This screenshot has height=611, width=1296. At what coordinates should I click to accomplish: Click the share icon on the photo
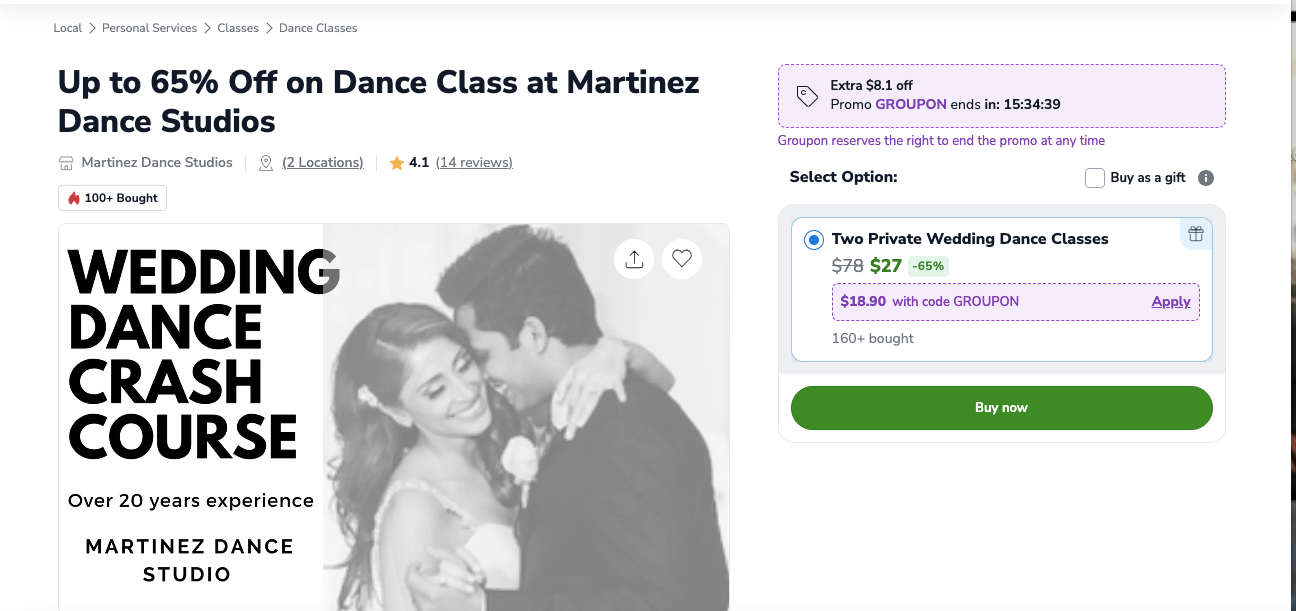(634, 259)
